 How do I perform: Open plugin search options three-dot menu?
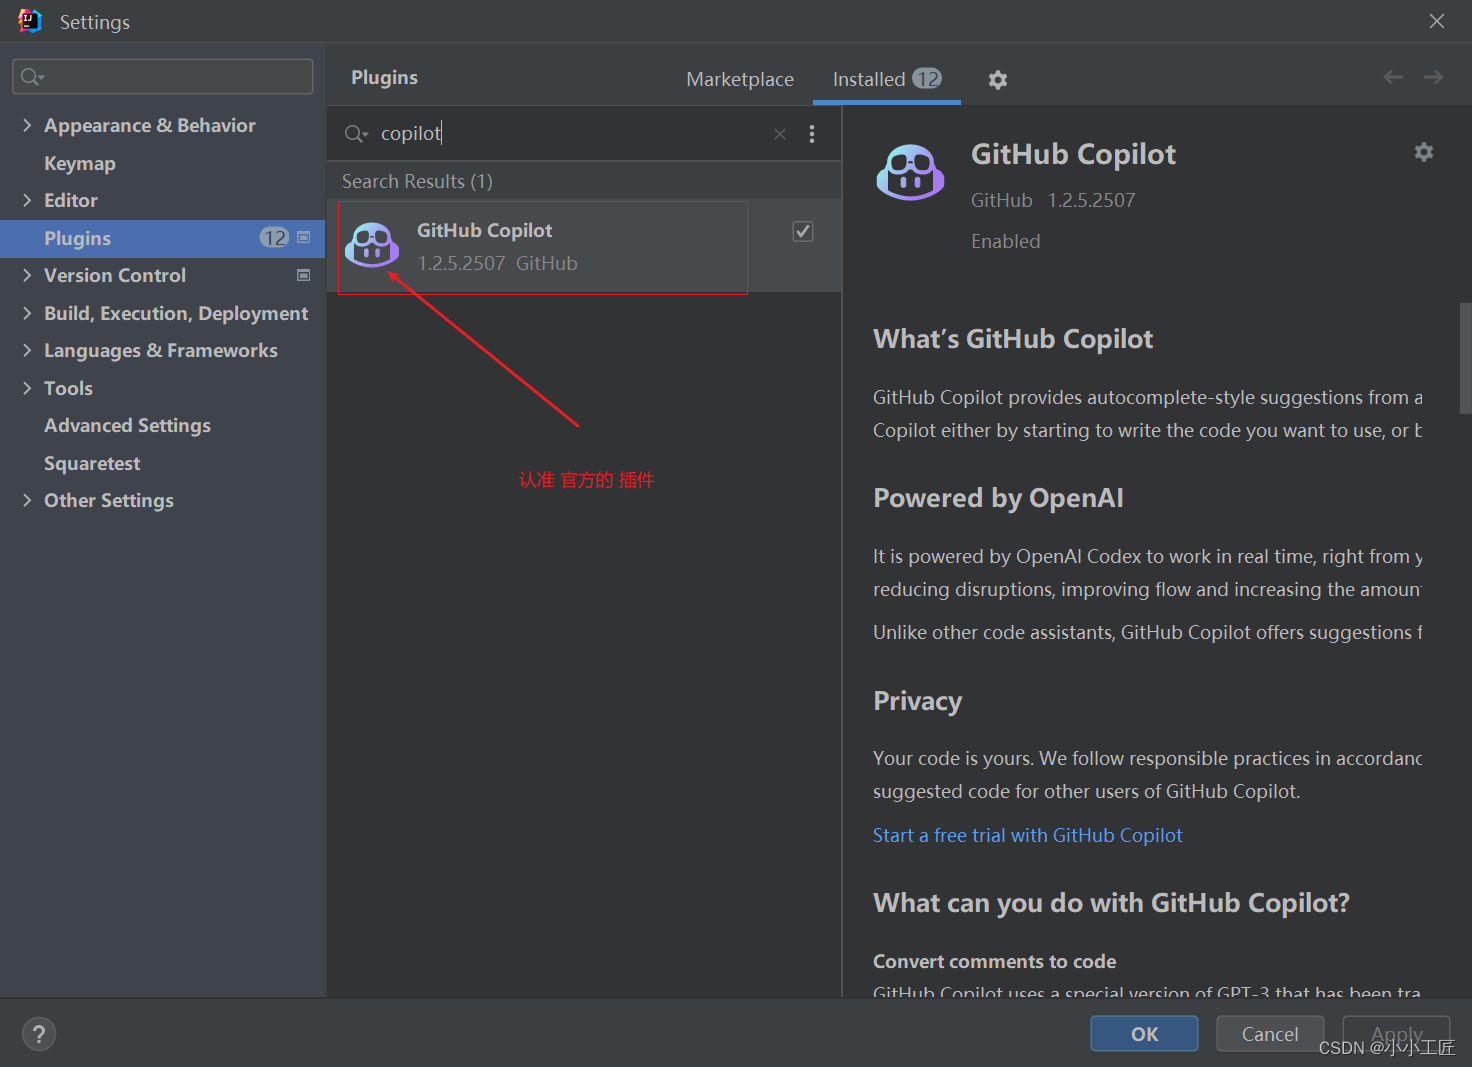[x=812, y=134]
